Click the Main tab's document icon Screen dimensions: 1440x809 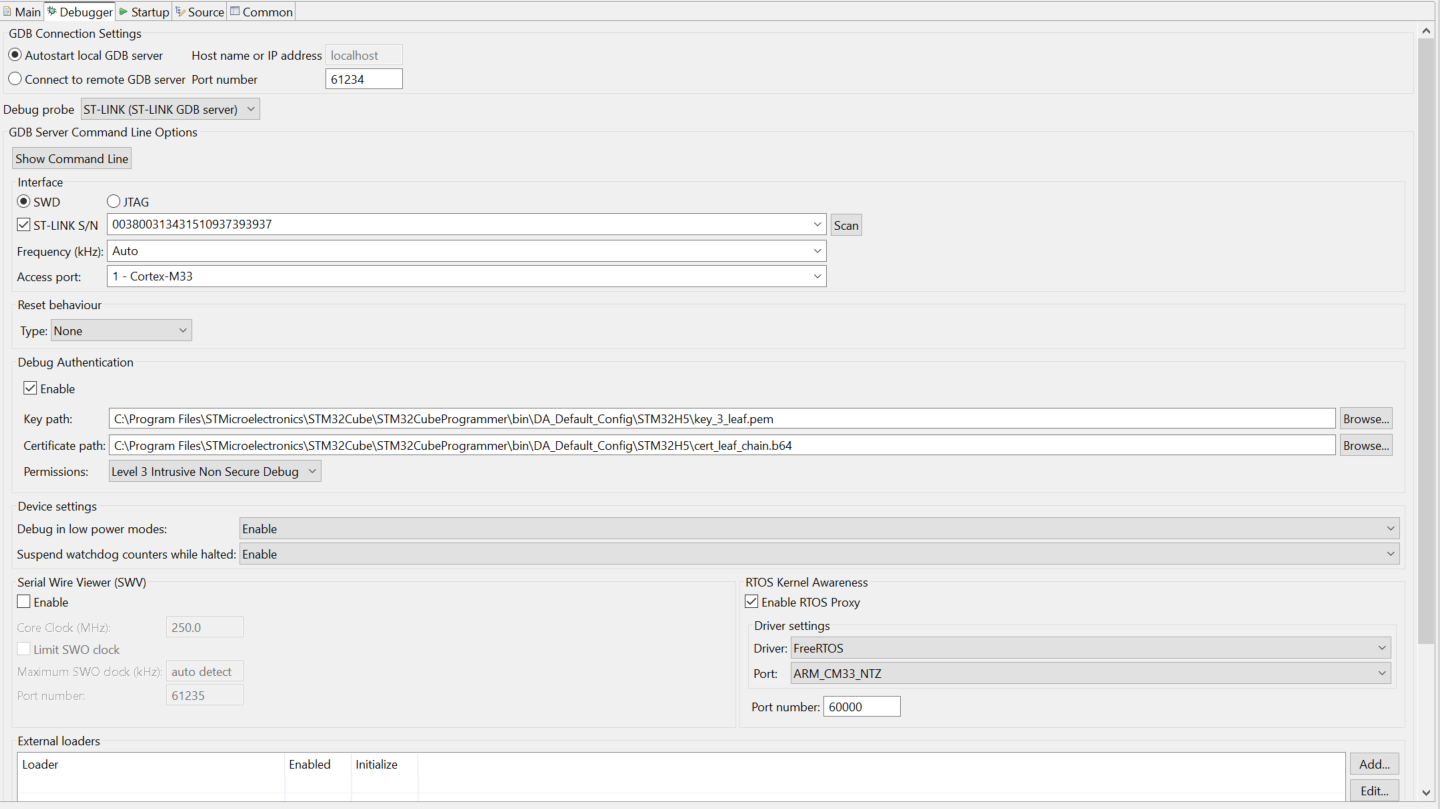[10, 11]
